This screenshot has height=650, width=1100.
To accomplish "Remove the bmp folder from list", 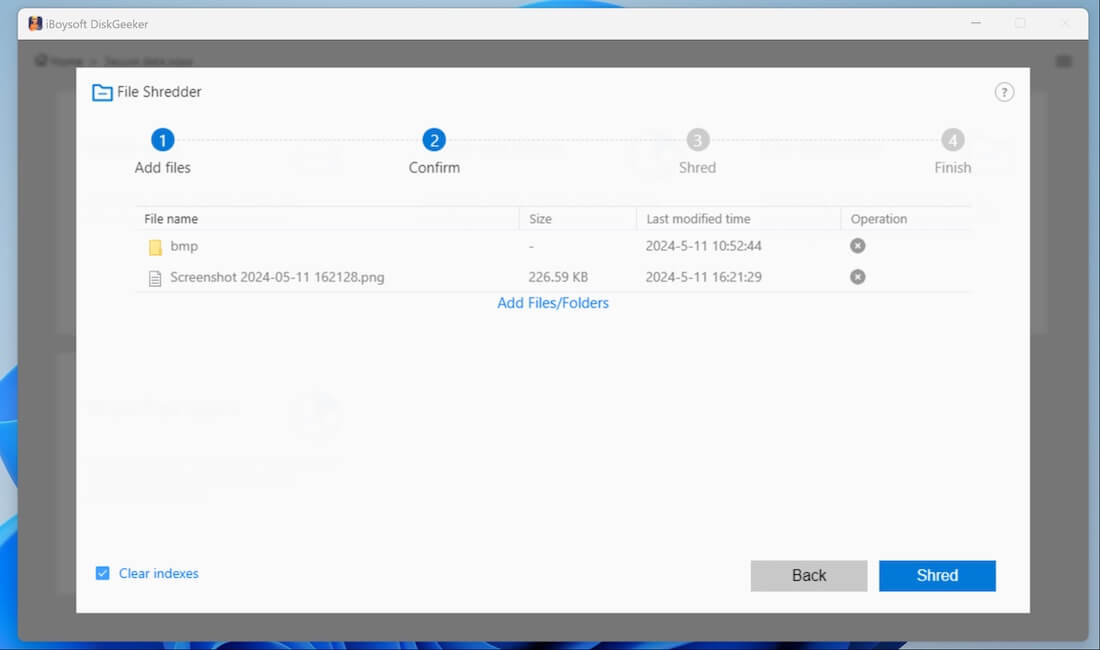I will click(x=857, y=246).
